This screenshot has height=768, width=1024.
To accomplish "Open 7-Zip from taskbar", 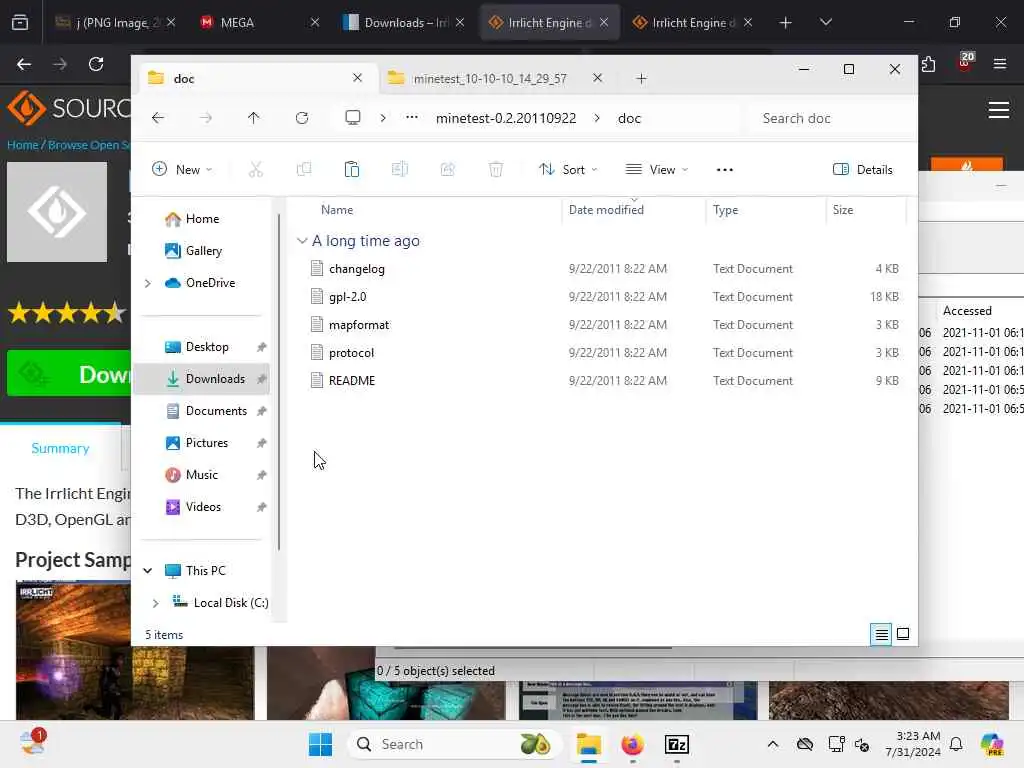I will 677,744.
